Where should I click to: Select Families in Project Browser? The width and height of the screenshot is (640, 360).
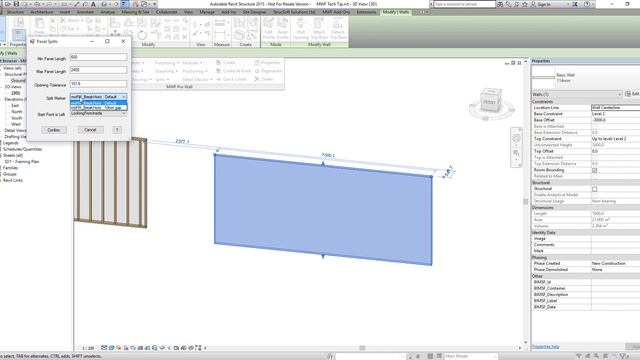[11, 168]
